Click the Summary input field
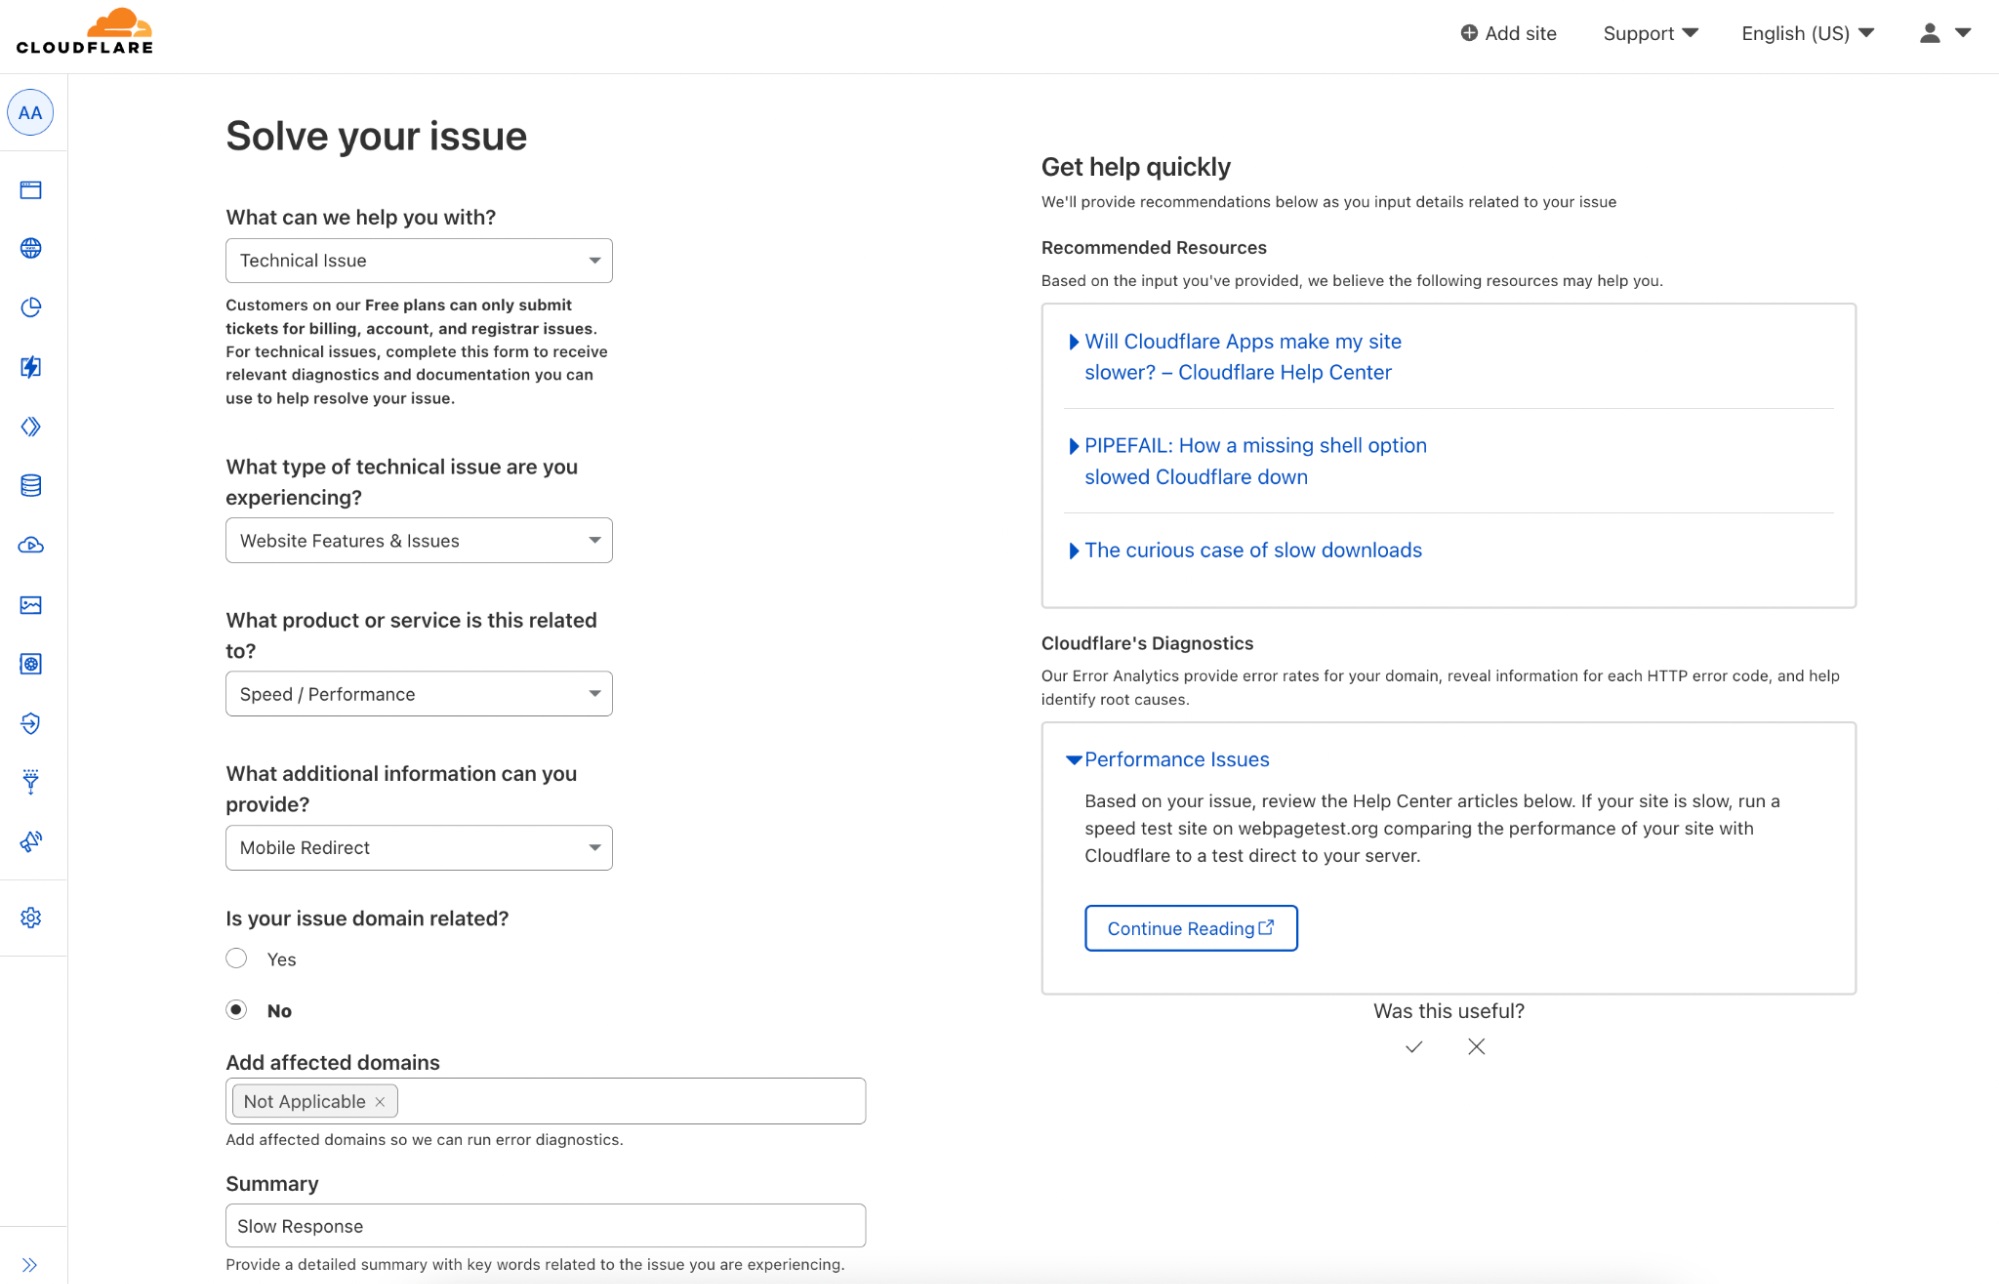The width and height of the screenshot is (1999, 1284). [545, 1226]
